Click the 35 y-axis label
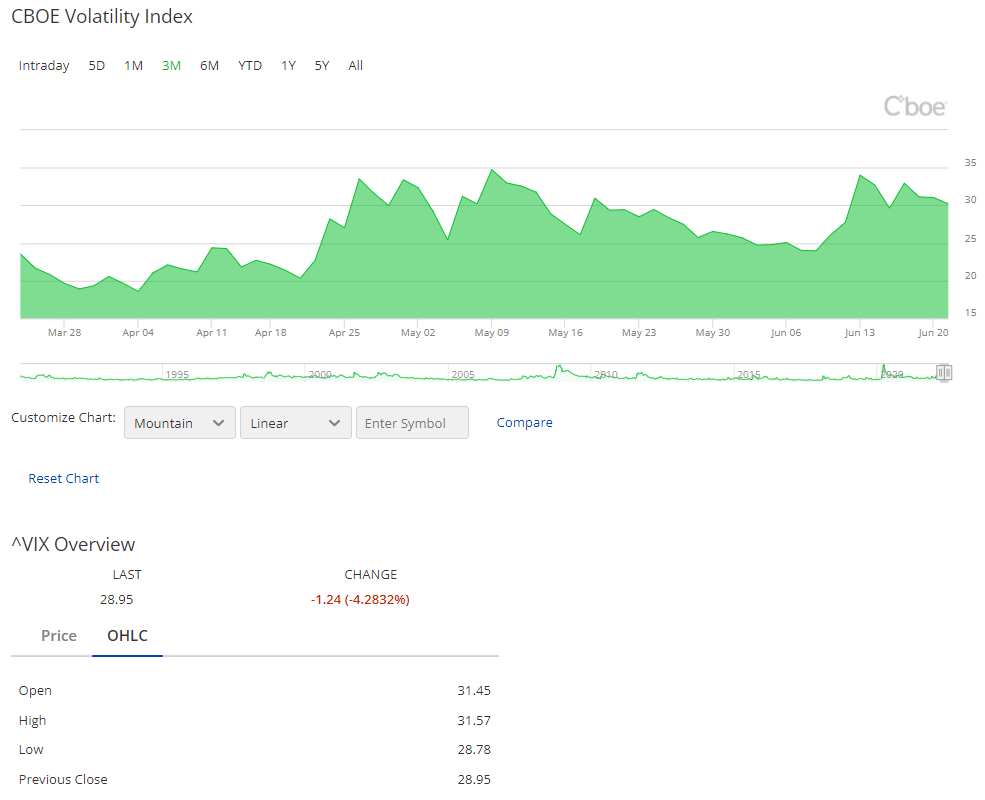This screenshot has width=985, height=800. coord(971,163)
